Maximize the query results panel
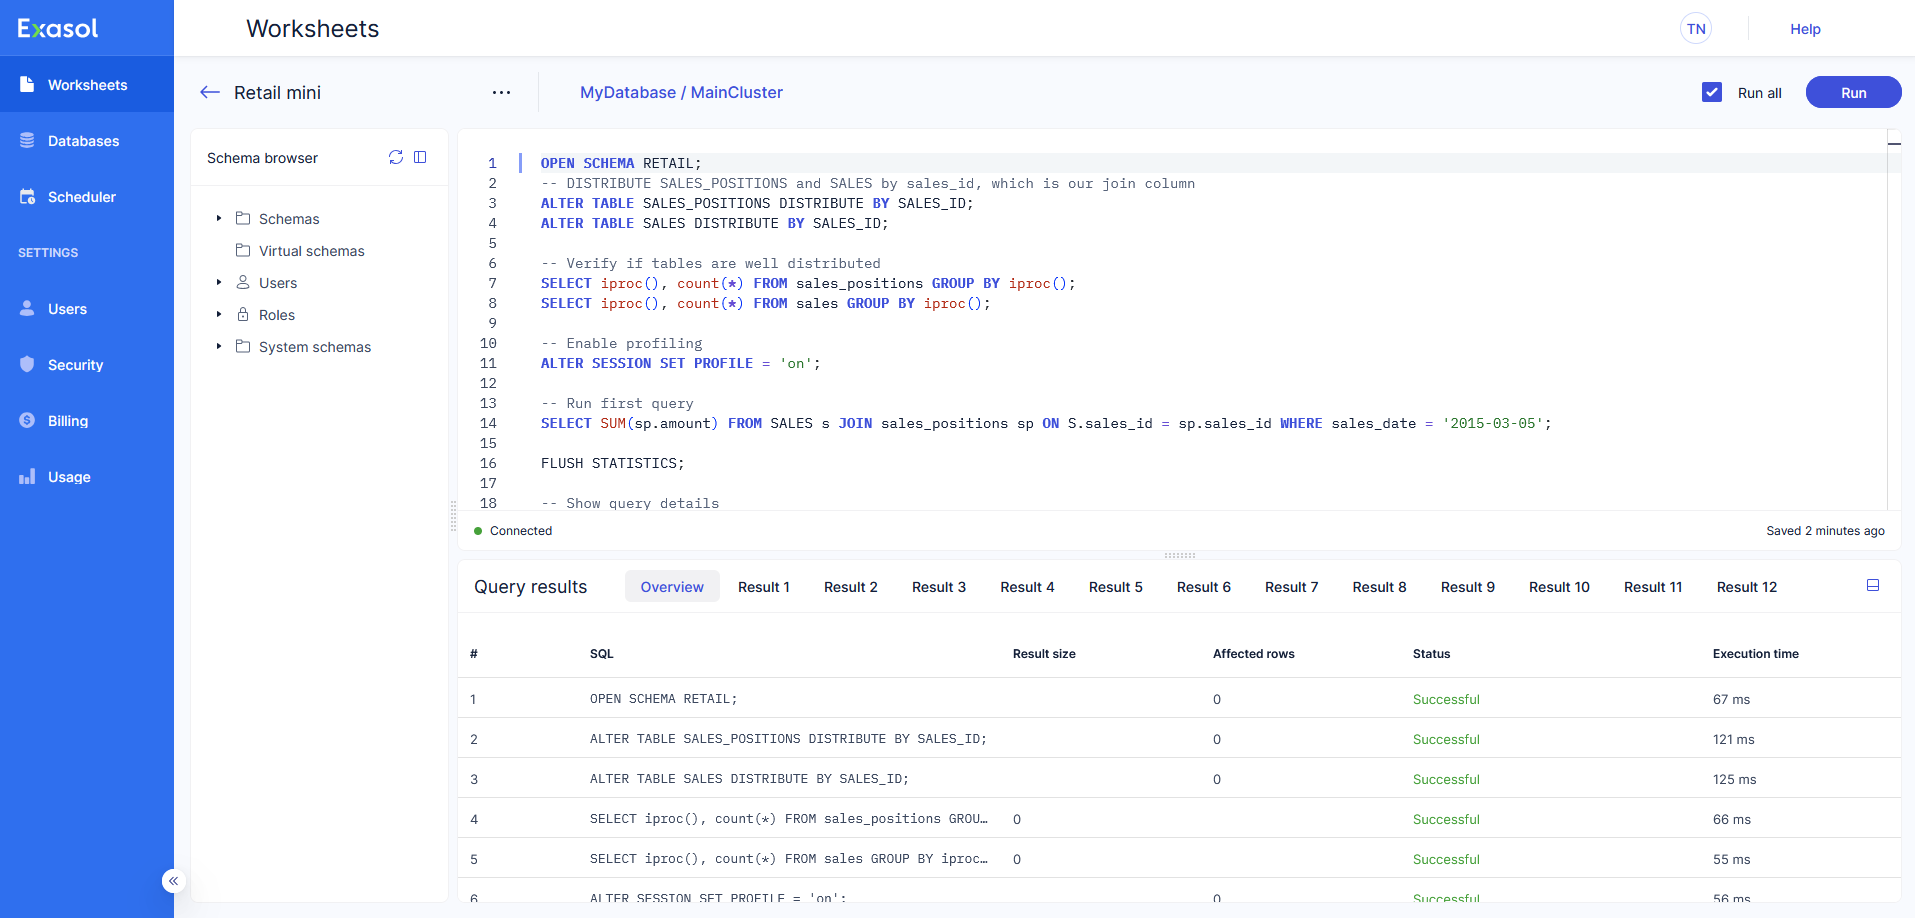This screenshot has width=1915, height=918. [1873, 586]
